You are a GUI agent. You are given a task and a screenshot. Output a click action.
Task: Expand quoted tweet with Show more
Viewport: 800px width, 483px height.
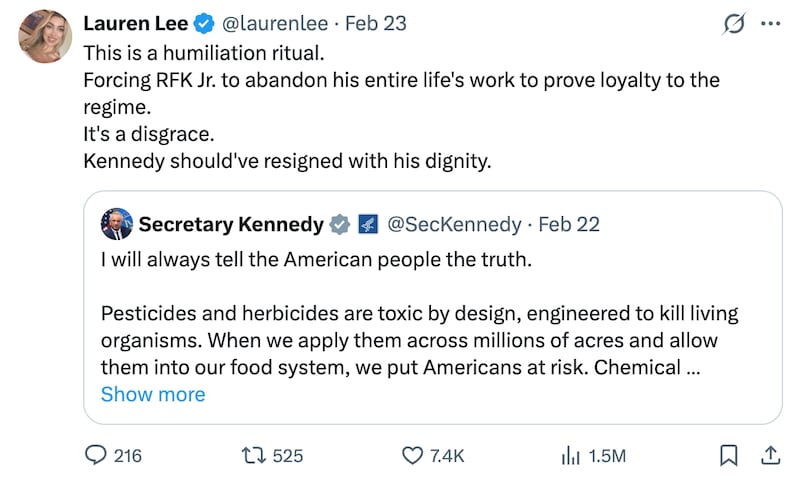153,394
